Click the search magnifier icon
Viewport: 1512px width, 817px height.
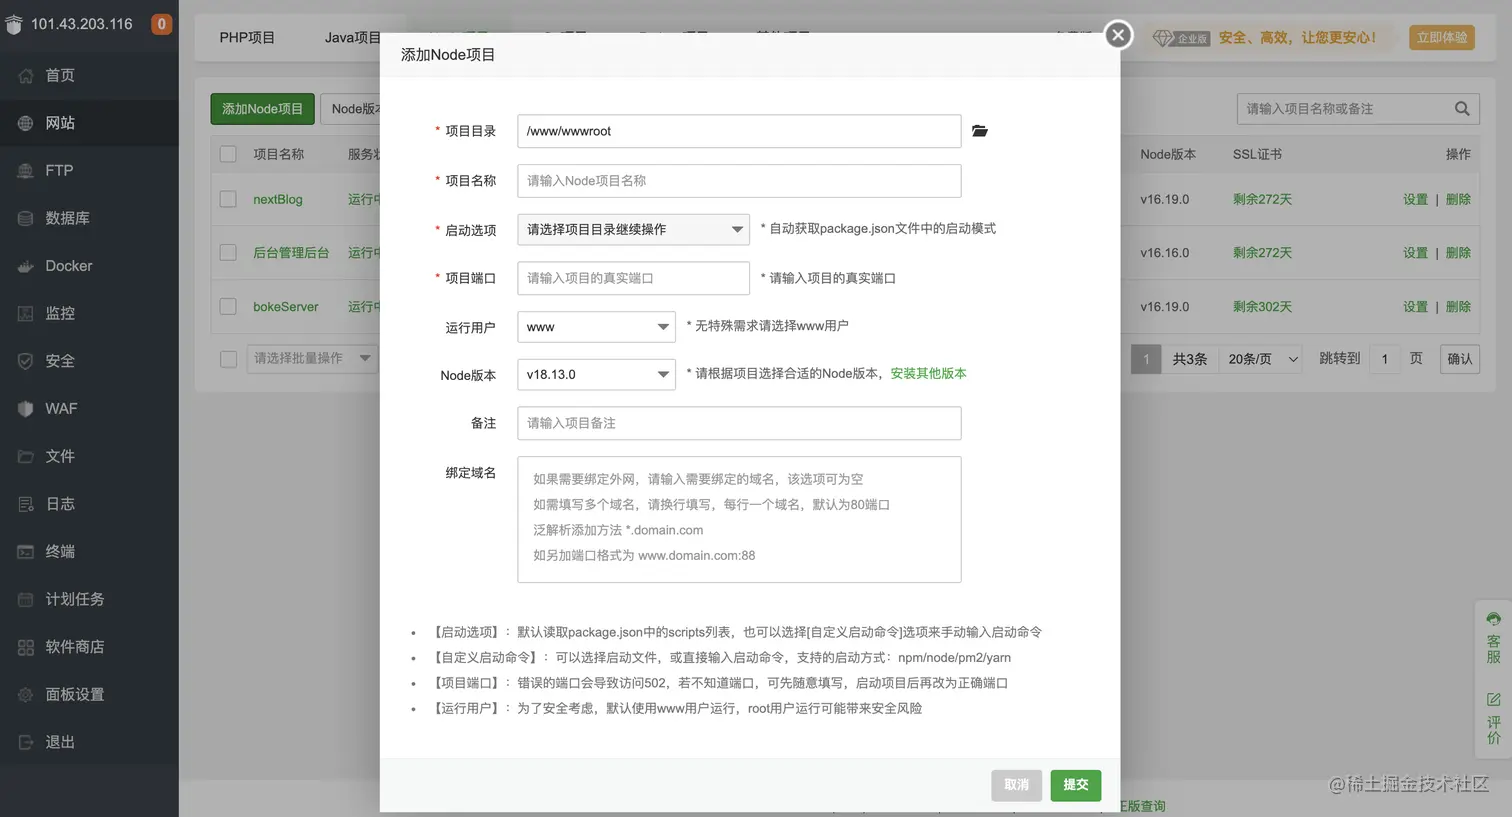point(1462,109)
